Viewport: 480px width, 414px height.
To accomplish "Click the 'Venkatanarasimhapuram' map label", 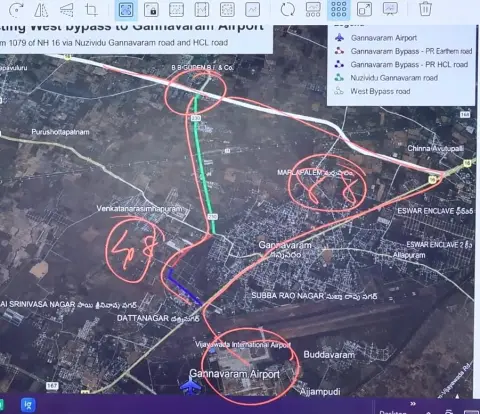I will (x=139, y=208).
